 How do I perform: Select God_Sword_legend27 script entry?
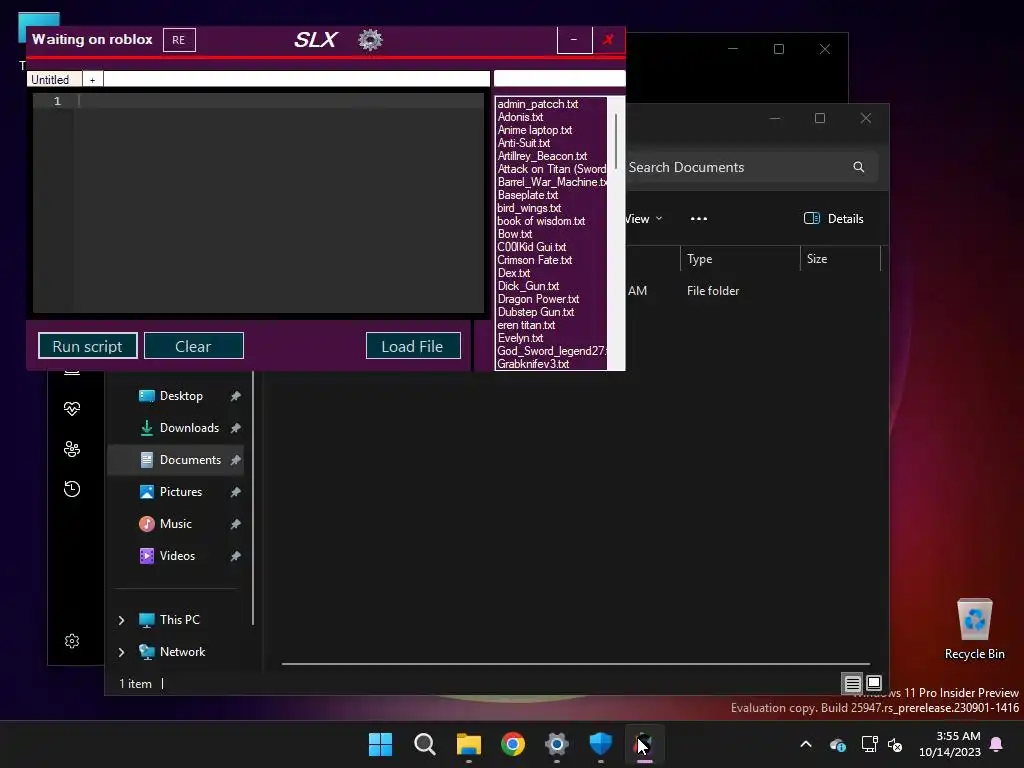551,351
